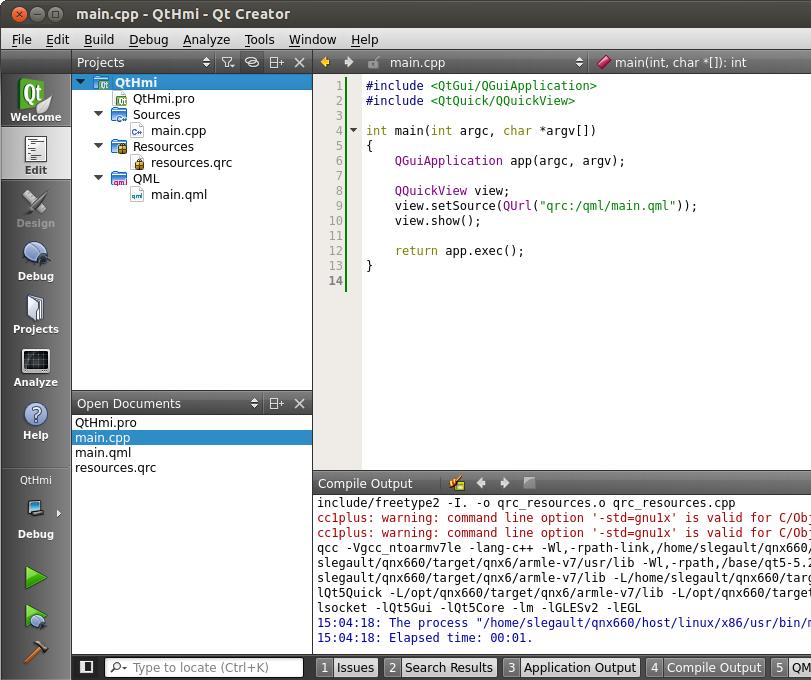811x680 pixels.
Task: Fold the main function at line 4
Action: click(x=354, y=130)
